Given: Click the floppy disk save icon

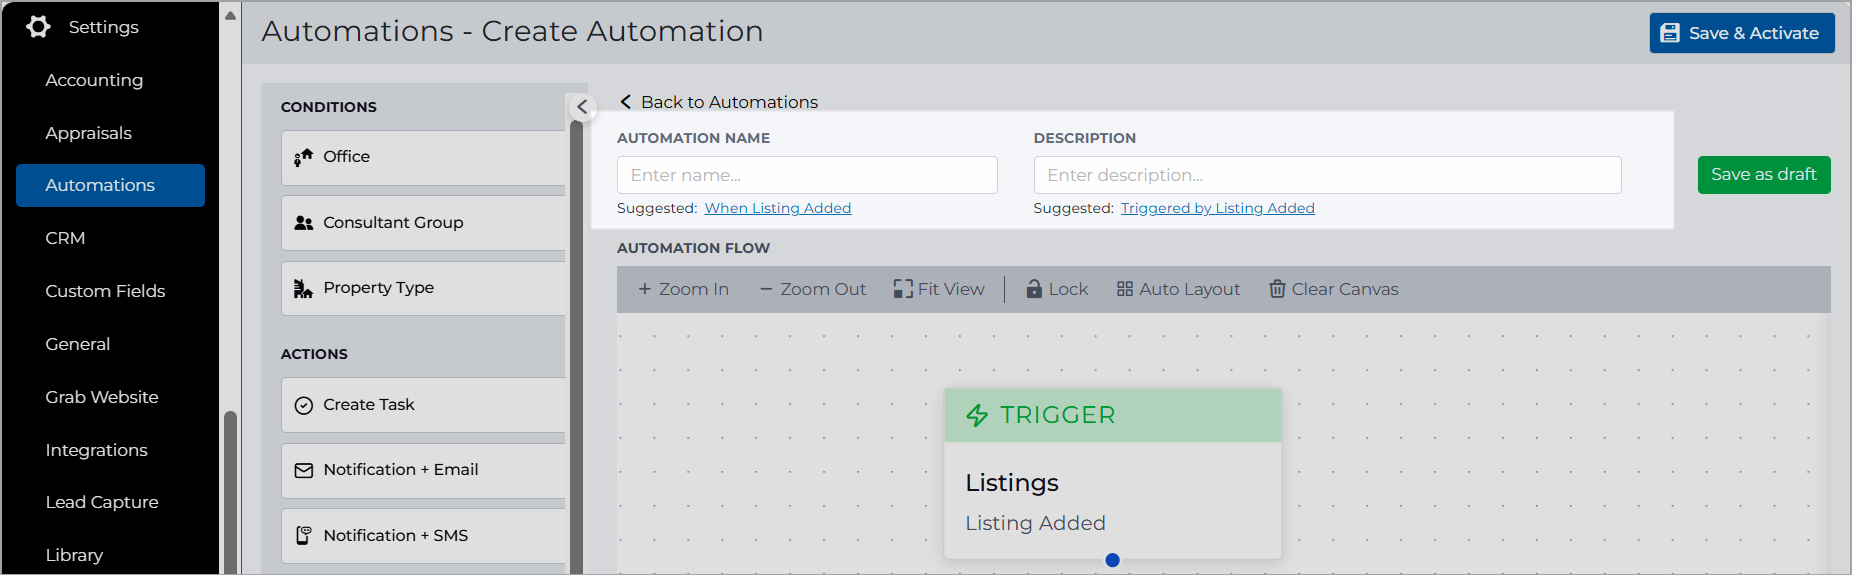Looking at the screenshot, I should [x=1670, y=33].
